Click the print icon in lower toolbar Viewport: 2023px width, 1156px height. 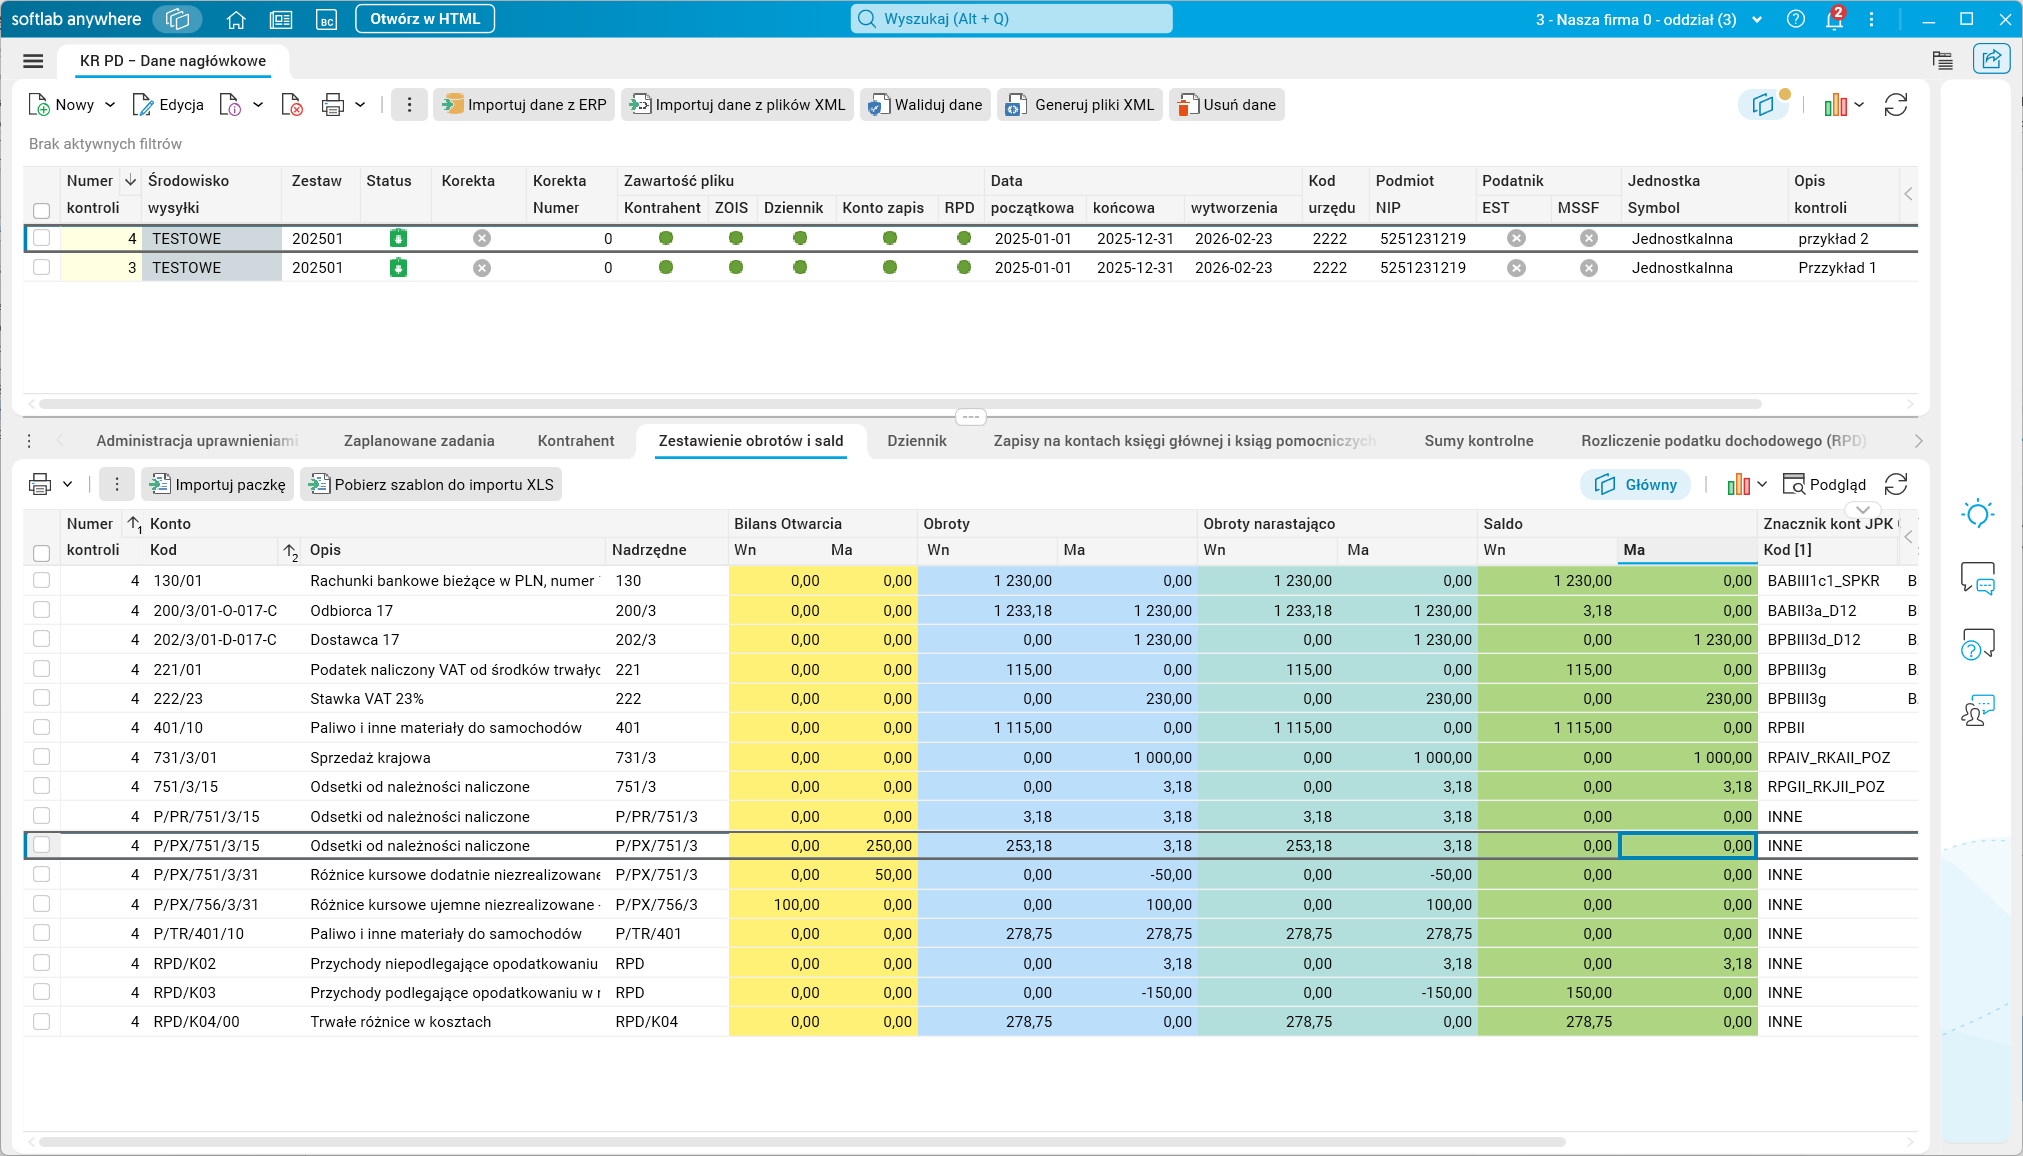tap(40, 485)
